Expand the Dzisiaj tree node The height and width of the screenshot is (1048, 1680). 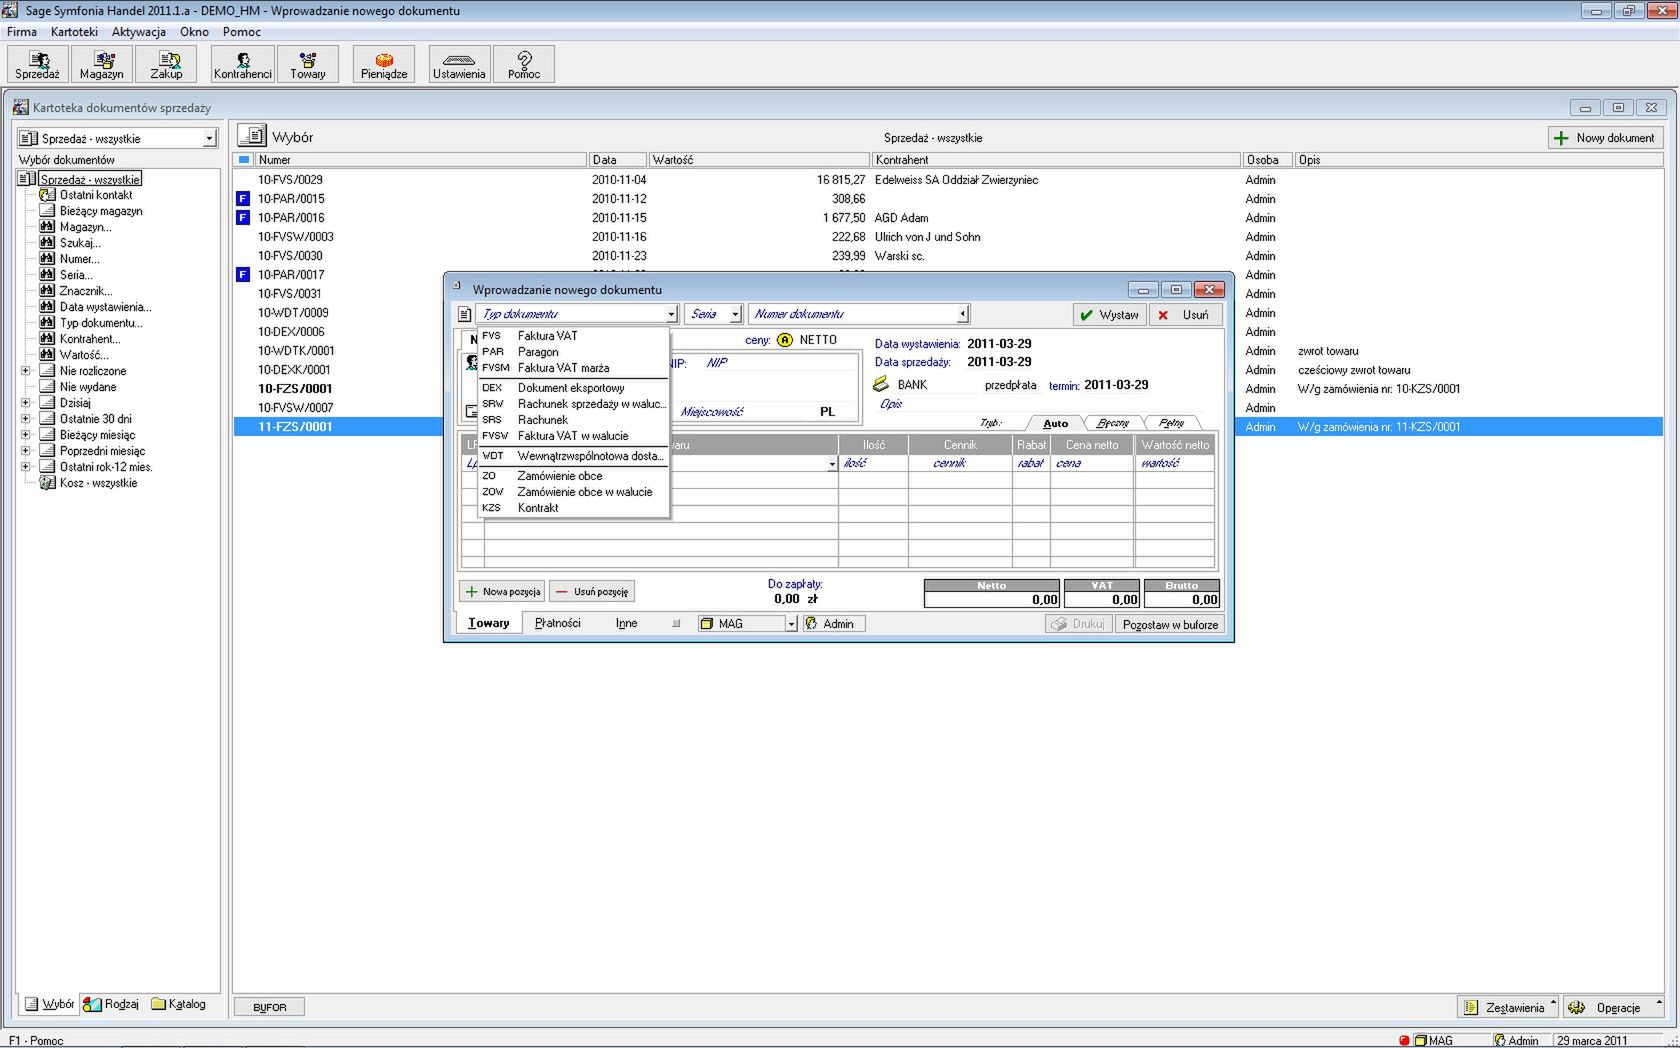tap(26, 403)
